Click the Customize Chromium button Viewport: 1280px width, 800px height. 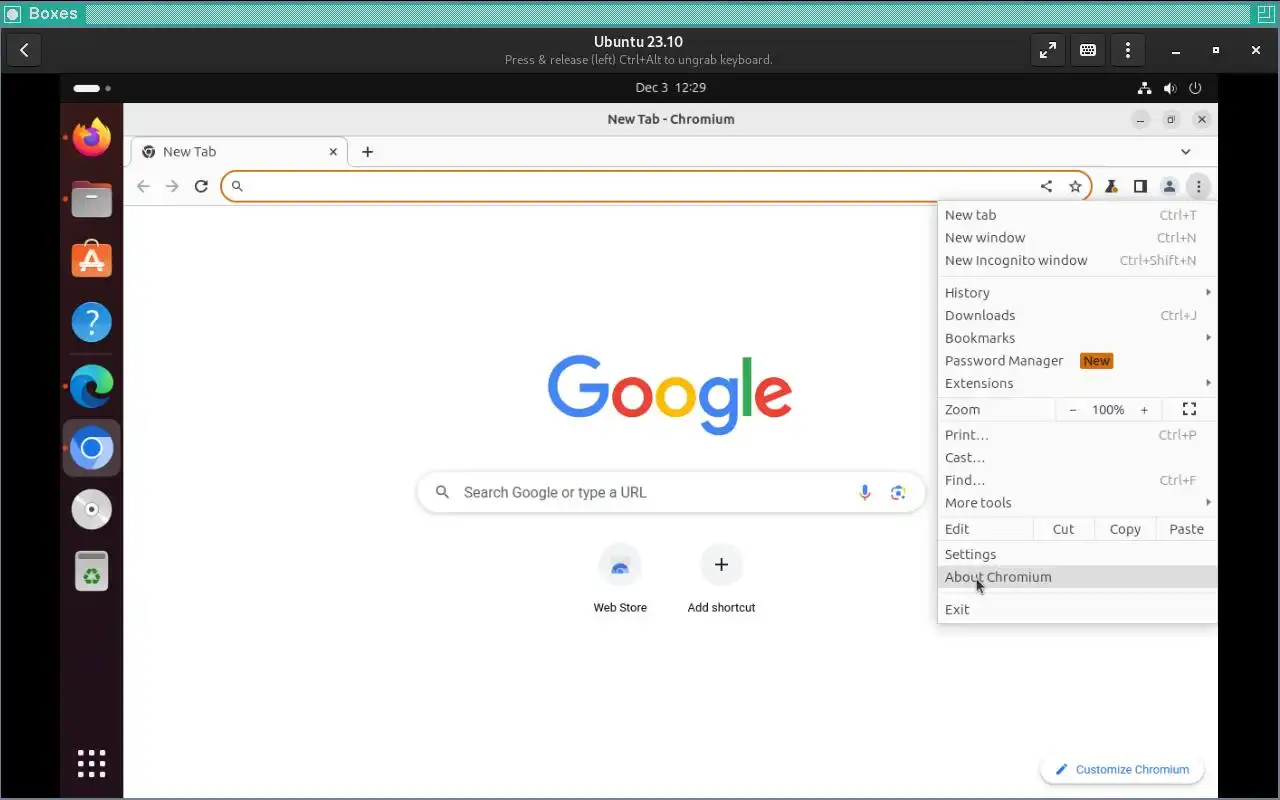pyautogui.click(x=1122, y=770)
